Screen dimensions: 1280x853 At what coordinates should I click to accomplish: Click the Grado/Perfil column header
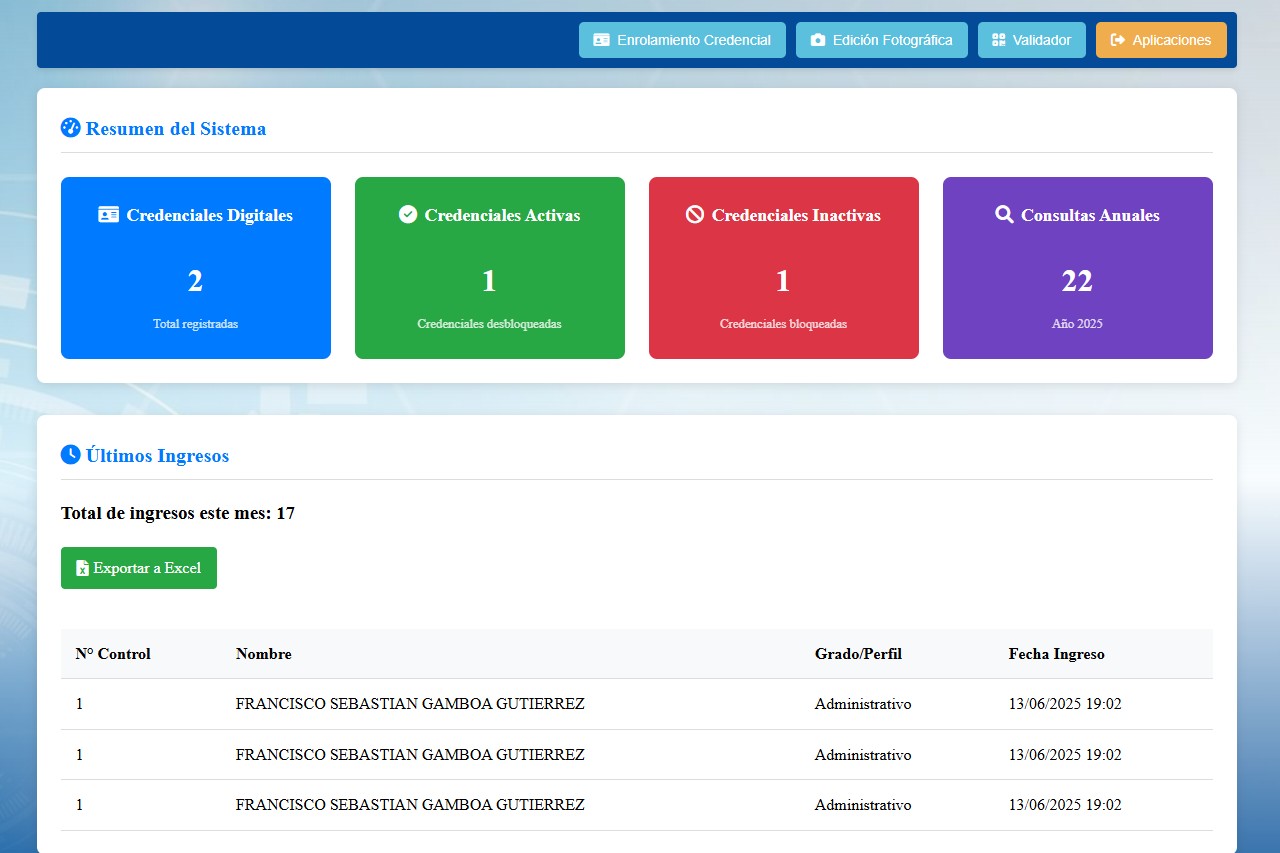858,654
